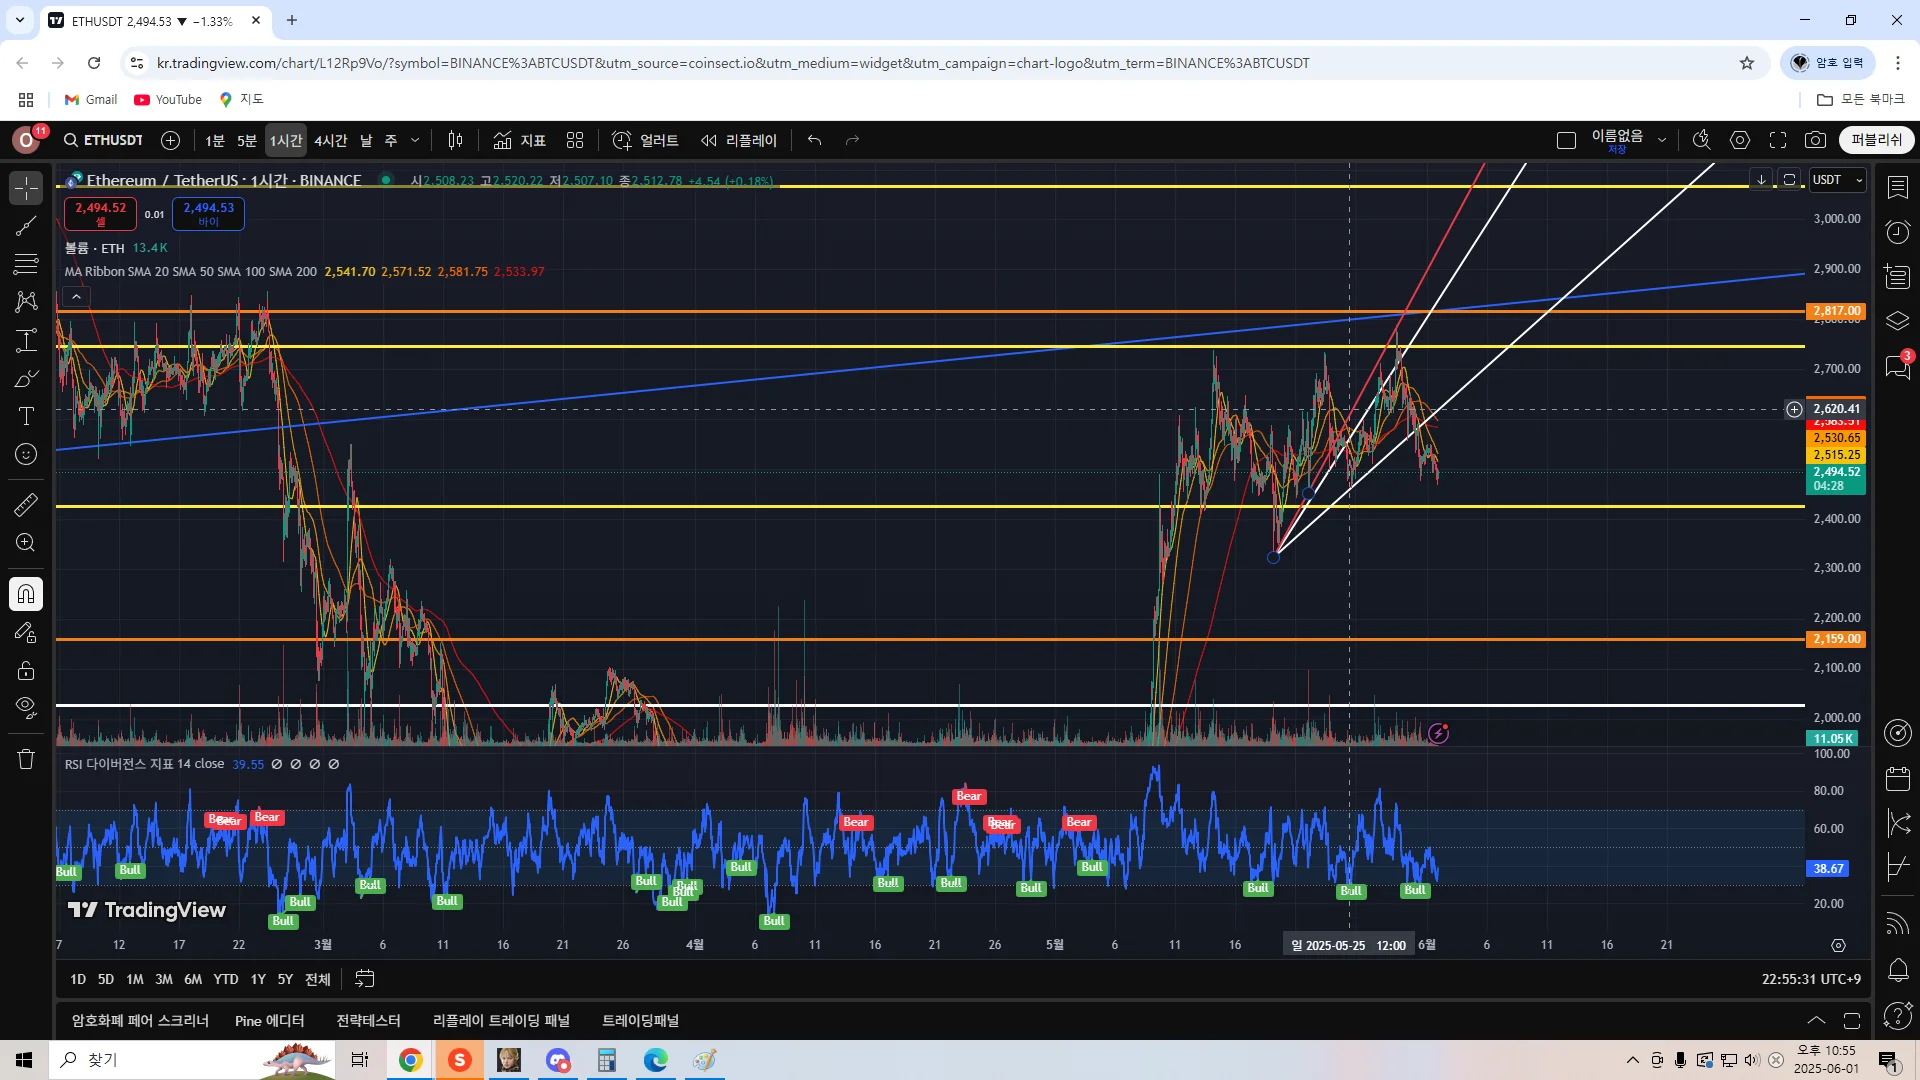The width and height of the screenshot is (1920, 1080).
Task: Select the 4시간 timeframe button
Action: tap(330, 140)
